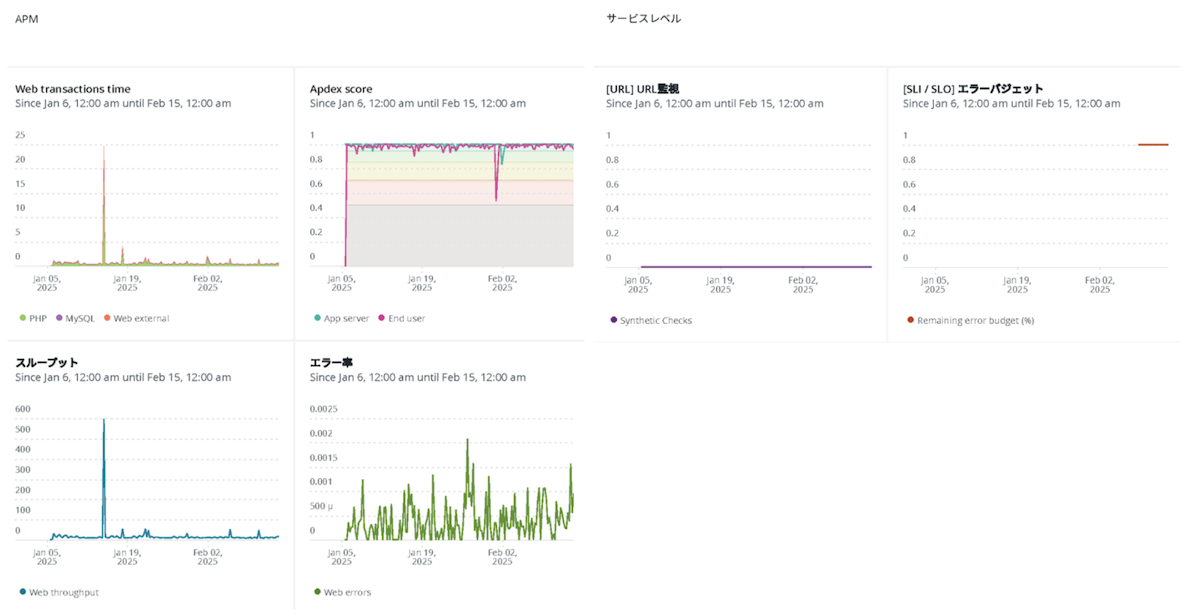Open the [URL] URL監視 widget title
Viewport: 1200px width, 616px height.
click(642, 89)
